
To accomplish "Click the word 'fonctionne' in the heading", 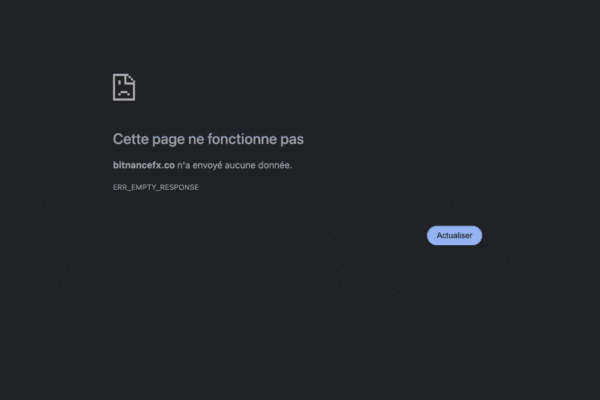I will 242,139.
